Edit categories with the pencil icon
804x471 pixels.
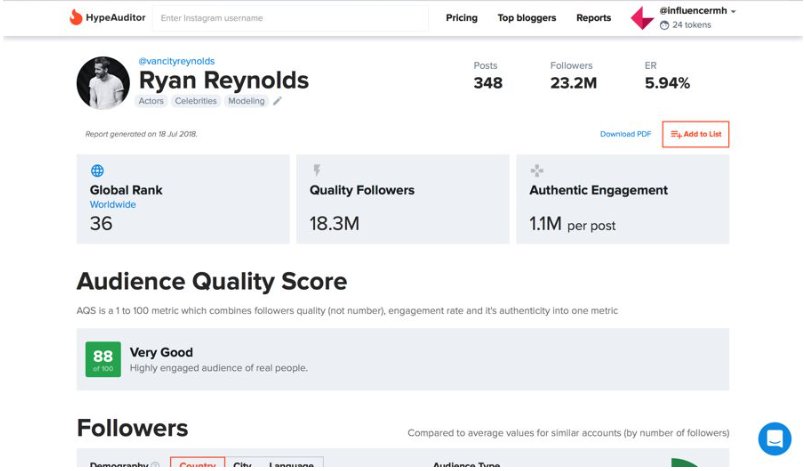click(277, 101)
